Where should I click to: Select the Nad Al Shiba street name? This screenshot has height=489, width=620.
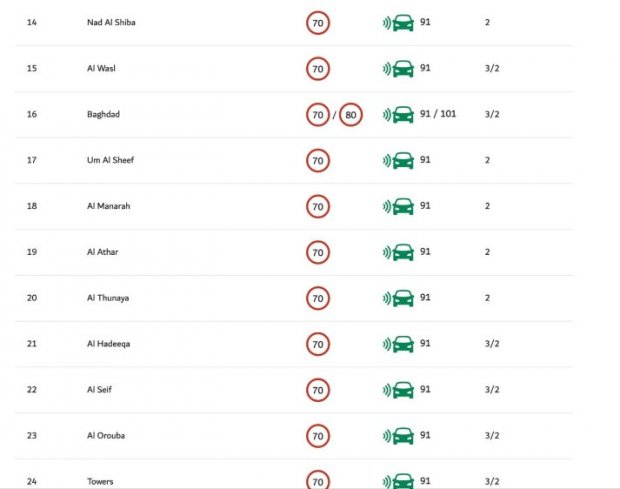[111, 22]
